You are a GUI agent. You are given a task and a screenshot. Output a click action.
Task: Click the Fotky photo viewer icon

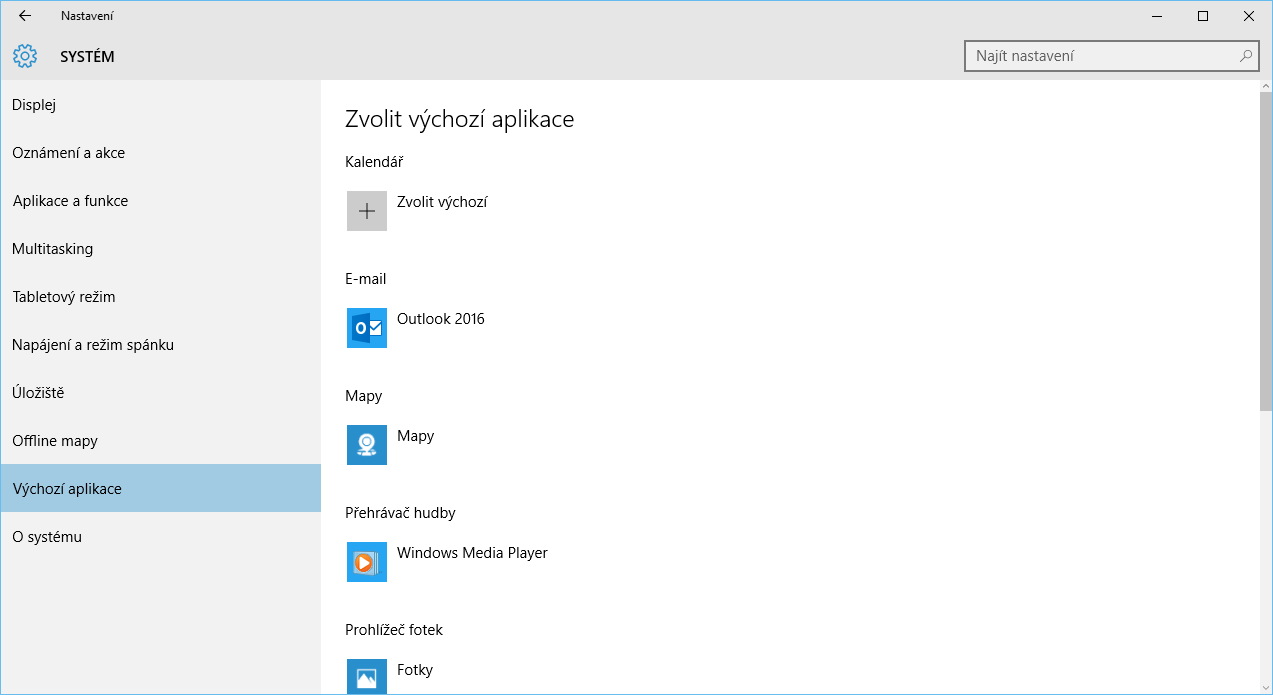366,676
